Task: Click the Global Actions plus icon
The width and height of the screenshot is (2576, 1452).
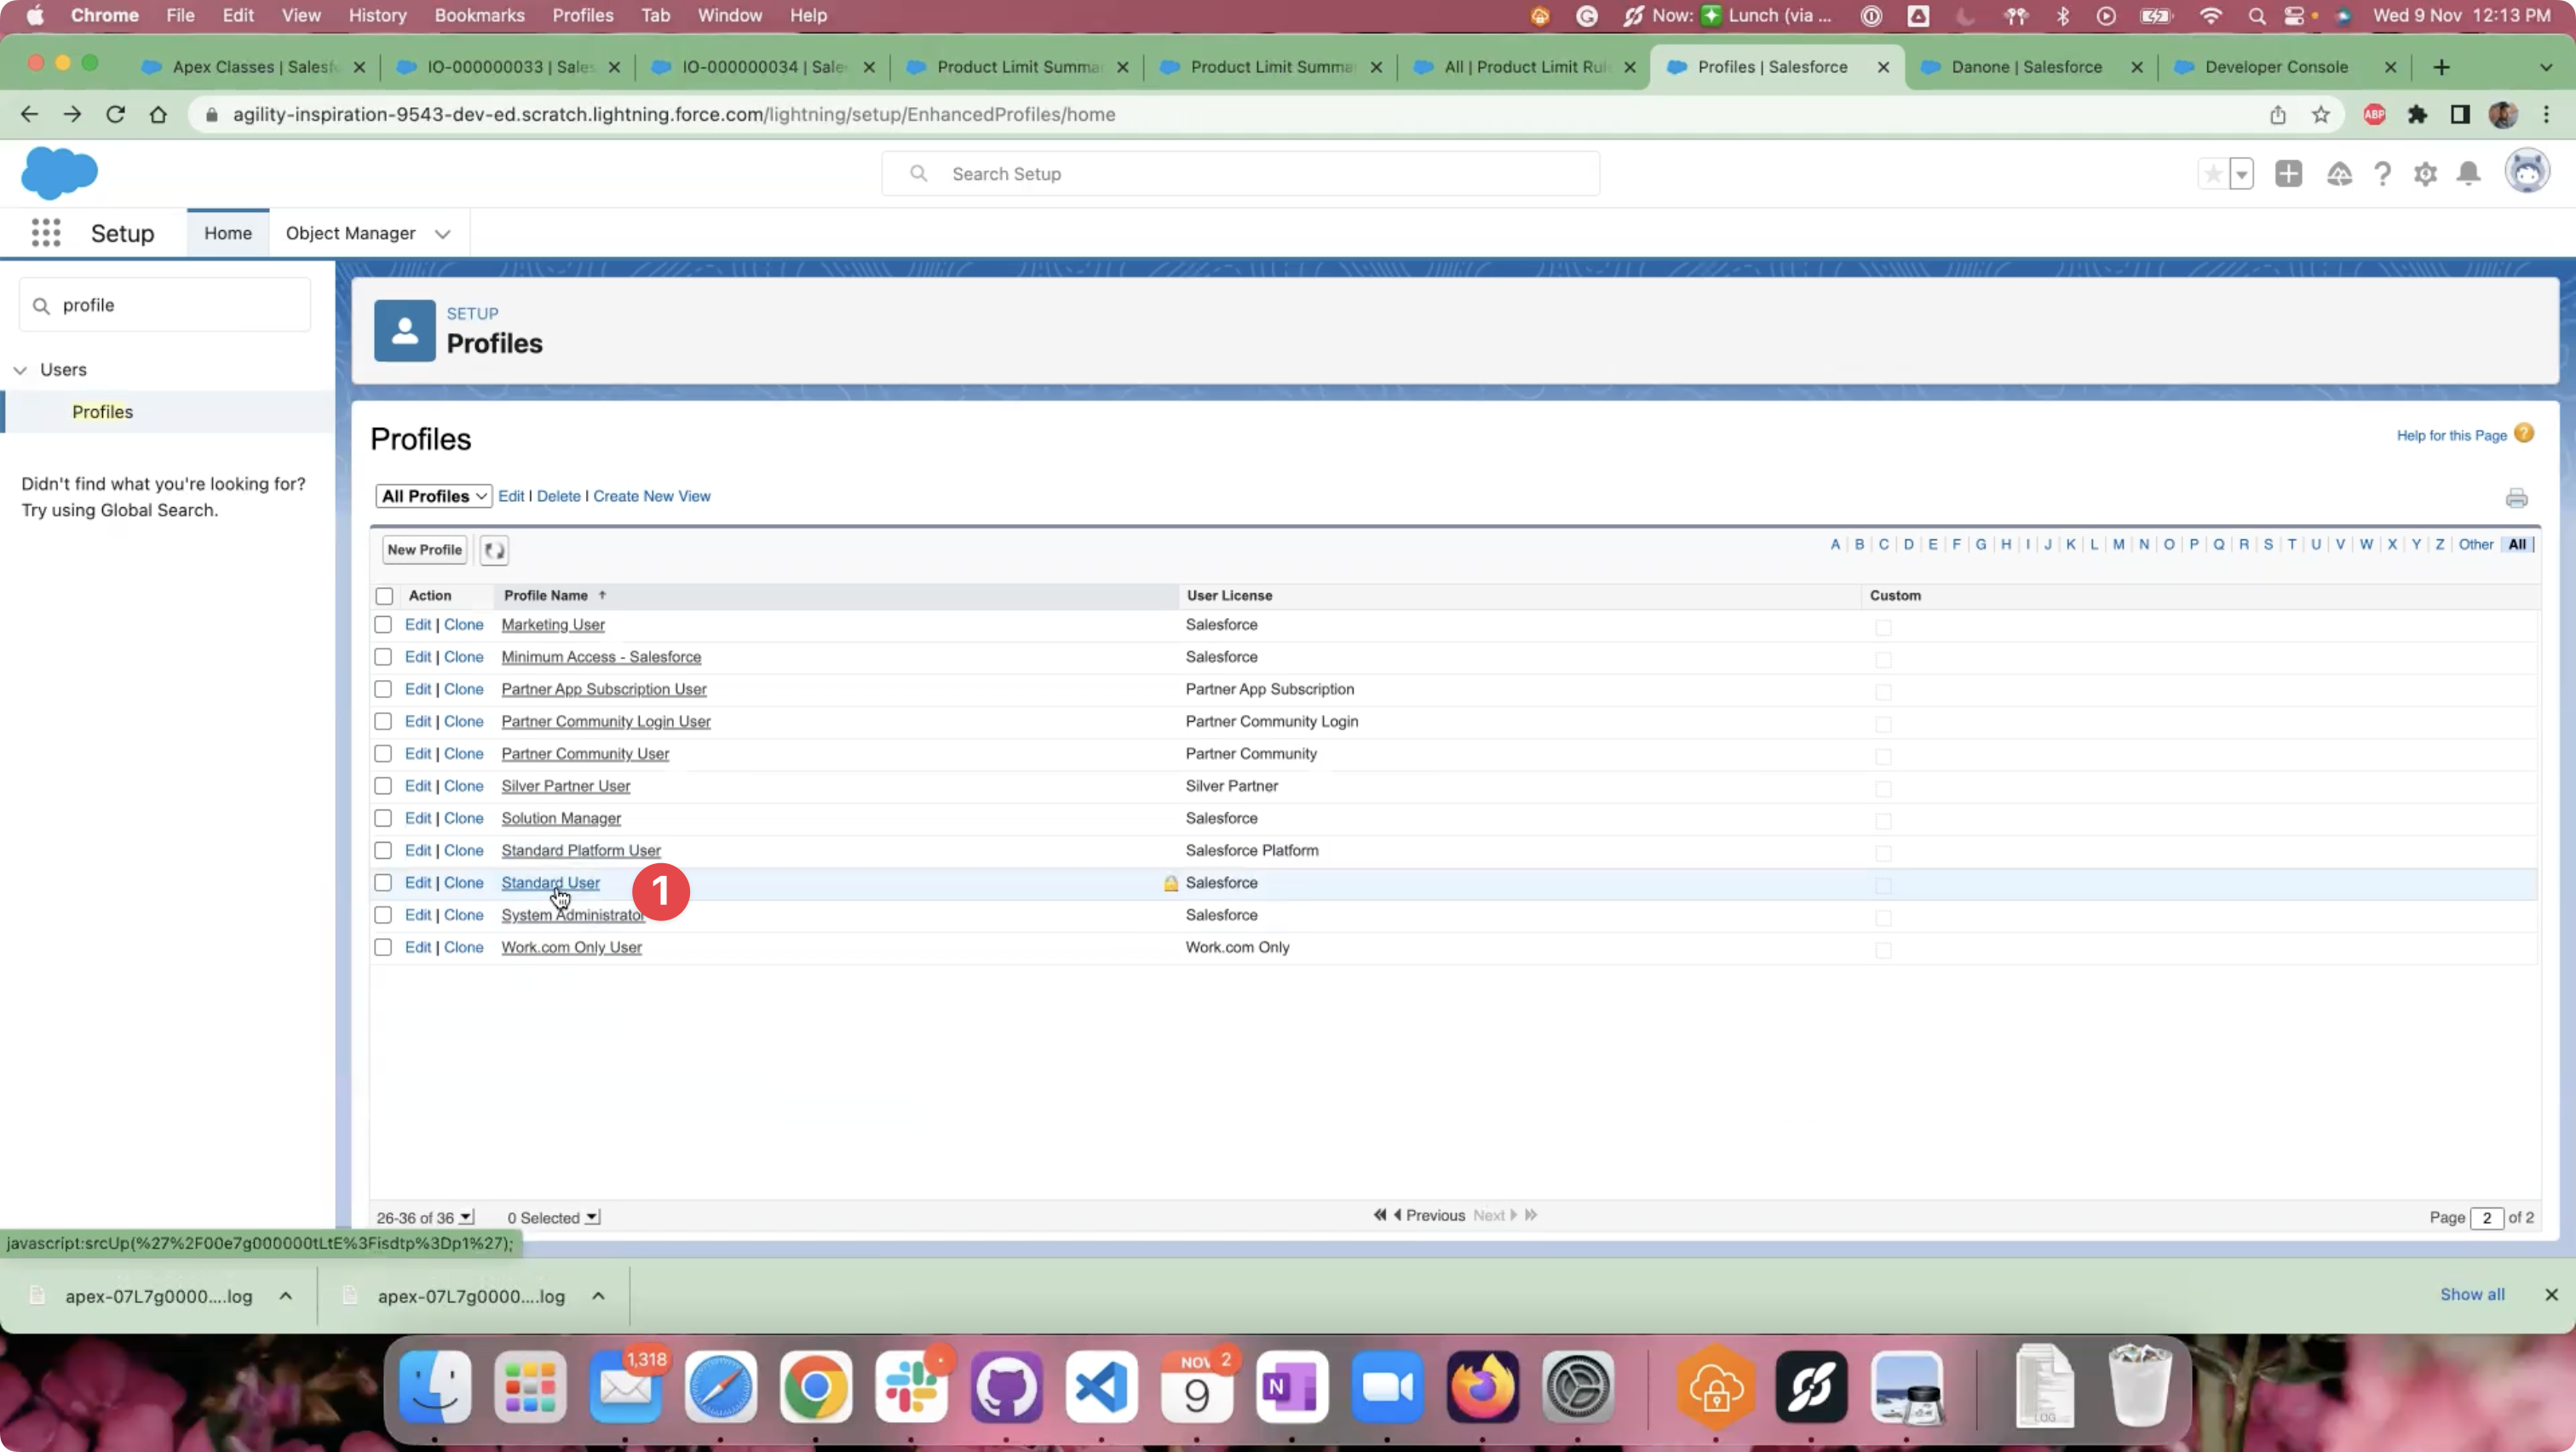Action: (x=2288, y=174)
